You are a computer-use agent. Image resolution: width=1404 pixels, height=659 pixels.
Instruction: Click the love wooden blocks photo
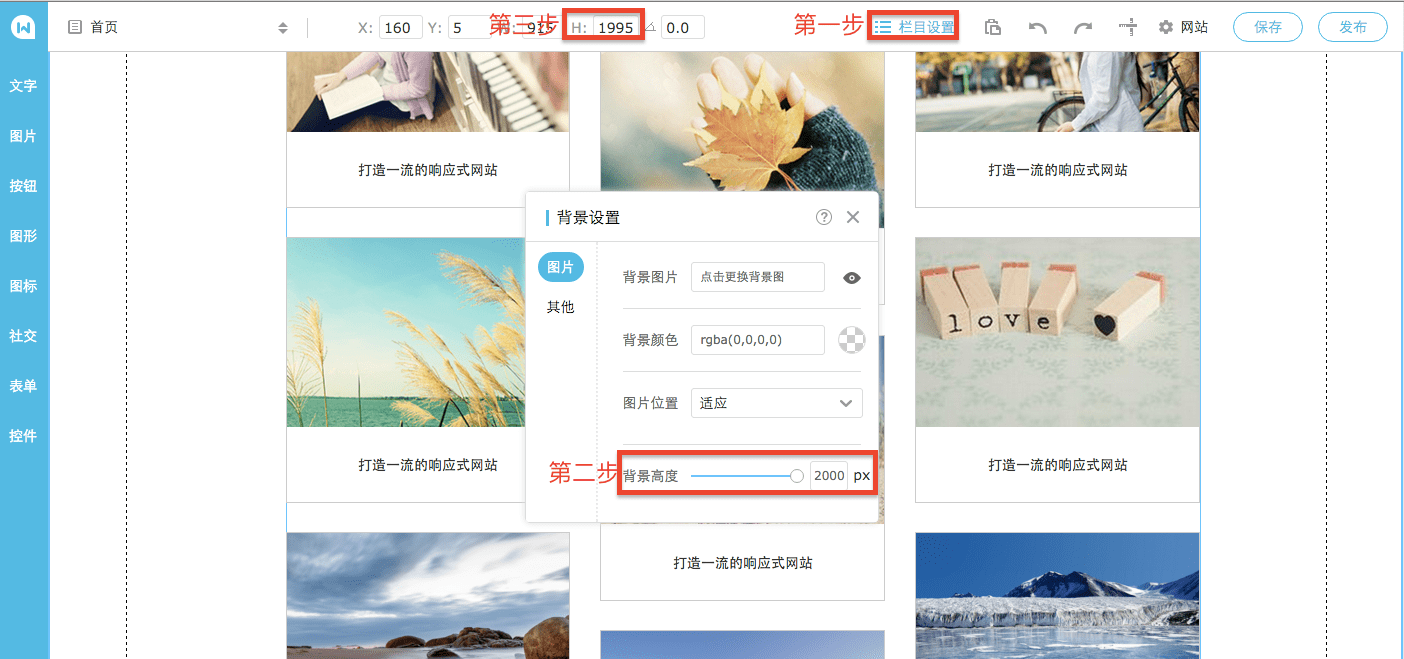pyautogui.click(x=1057, y=332)
